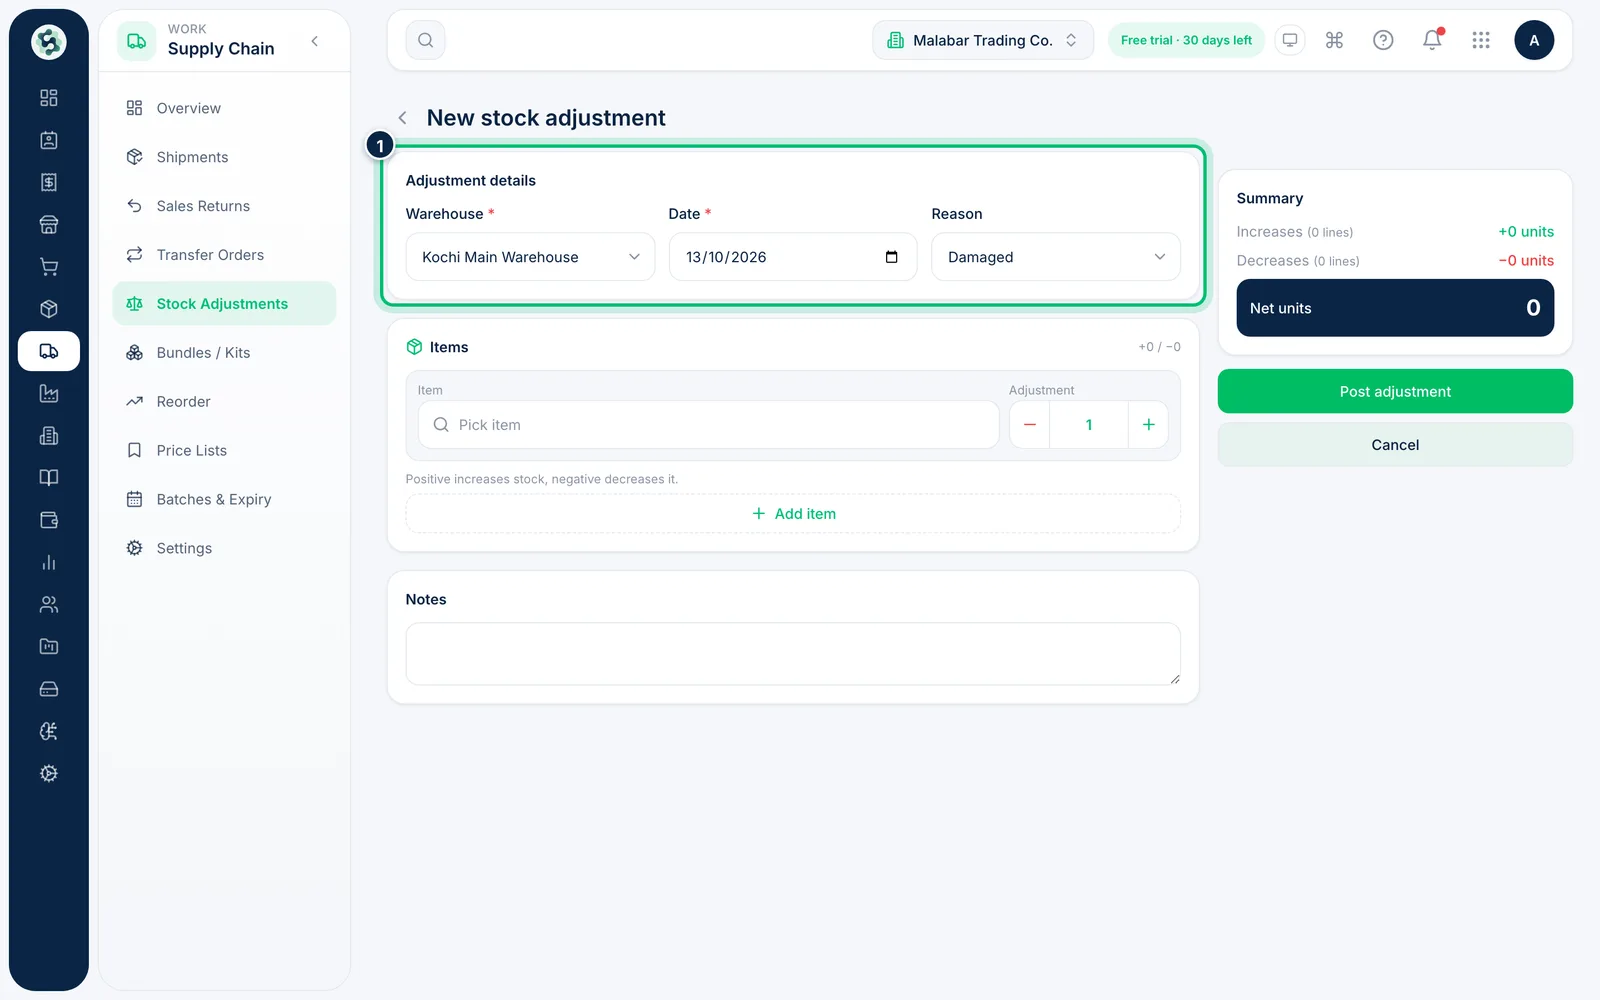The image size is (1600, 1000).
Task: Click the monitor display icon in top bar
Action: pyautogui.click(x=1290, y=40)
